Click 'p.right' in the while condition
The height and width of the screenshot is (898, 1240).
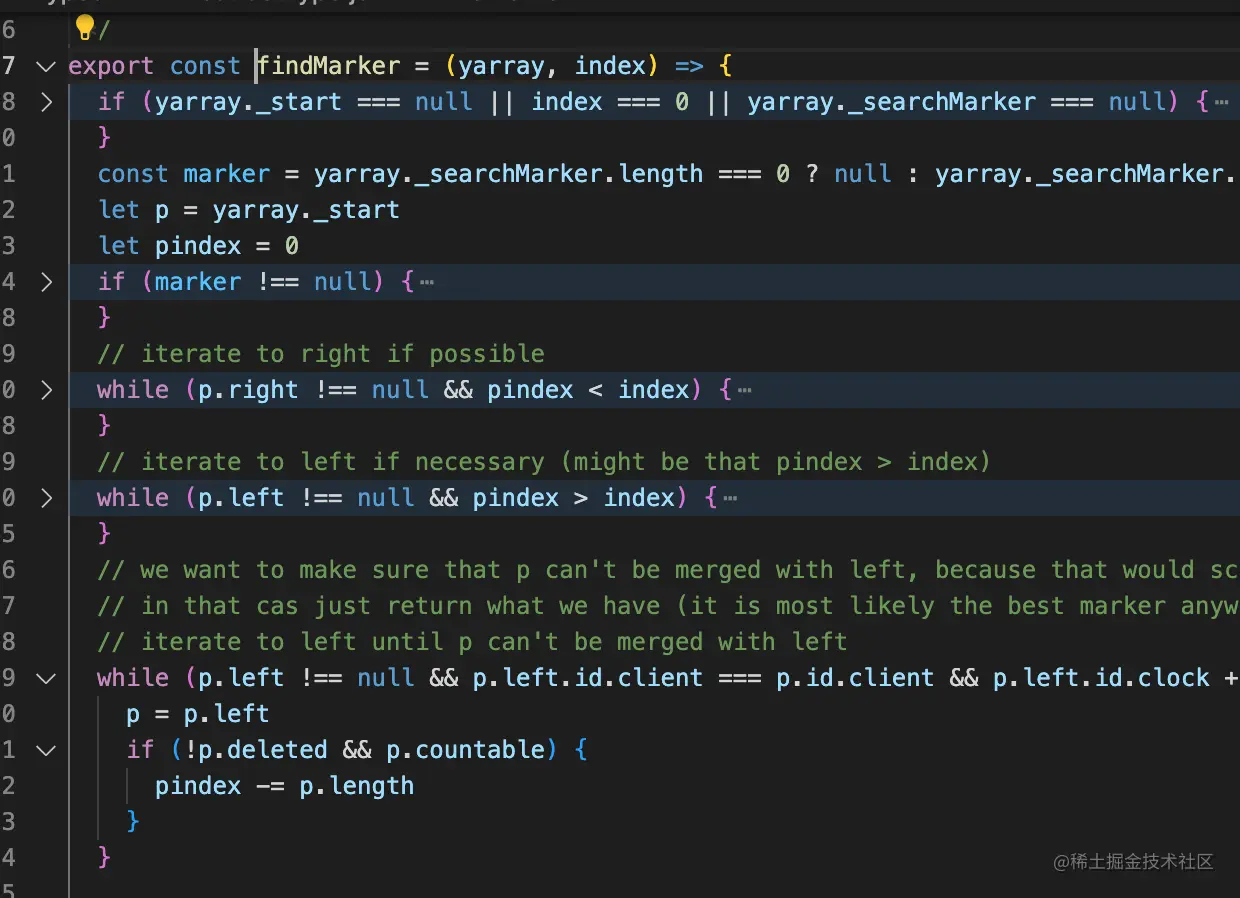click(249, 390)
